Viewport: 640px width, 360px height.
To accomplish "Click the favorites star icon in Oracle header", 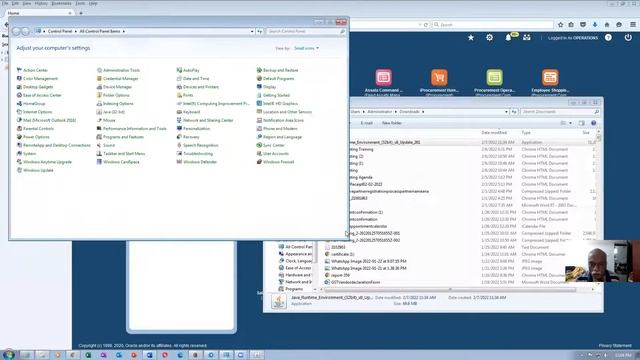I will coord(471,38).
